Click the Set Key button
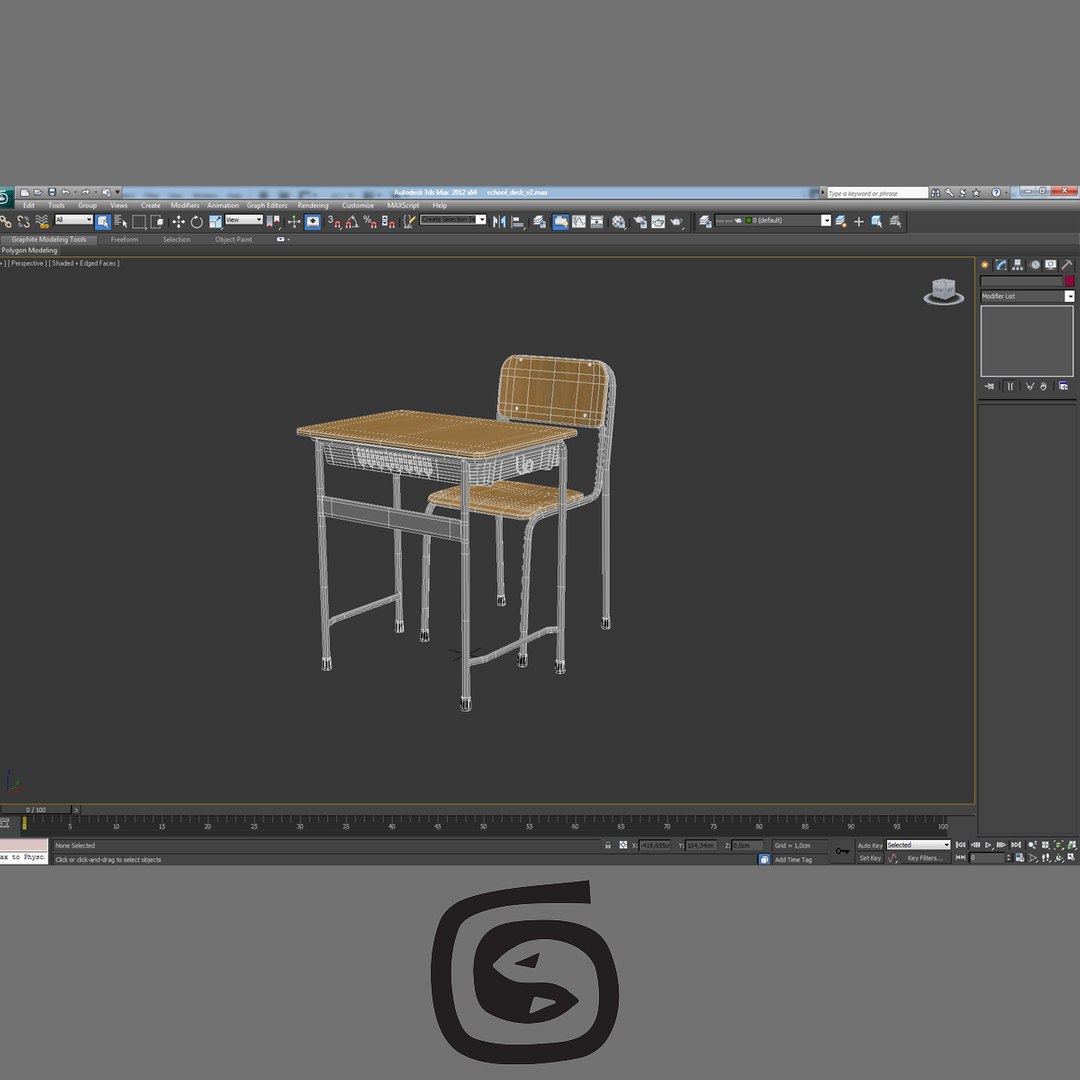Viewport: 1080px width, 1080px height. pos(870,858)
